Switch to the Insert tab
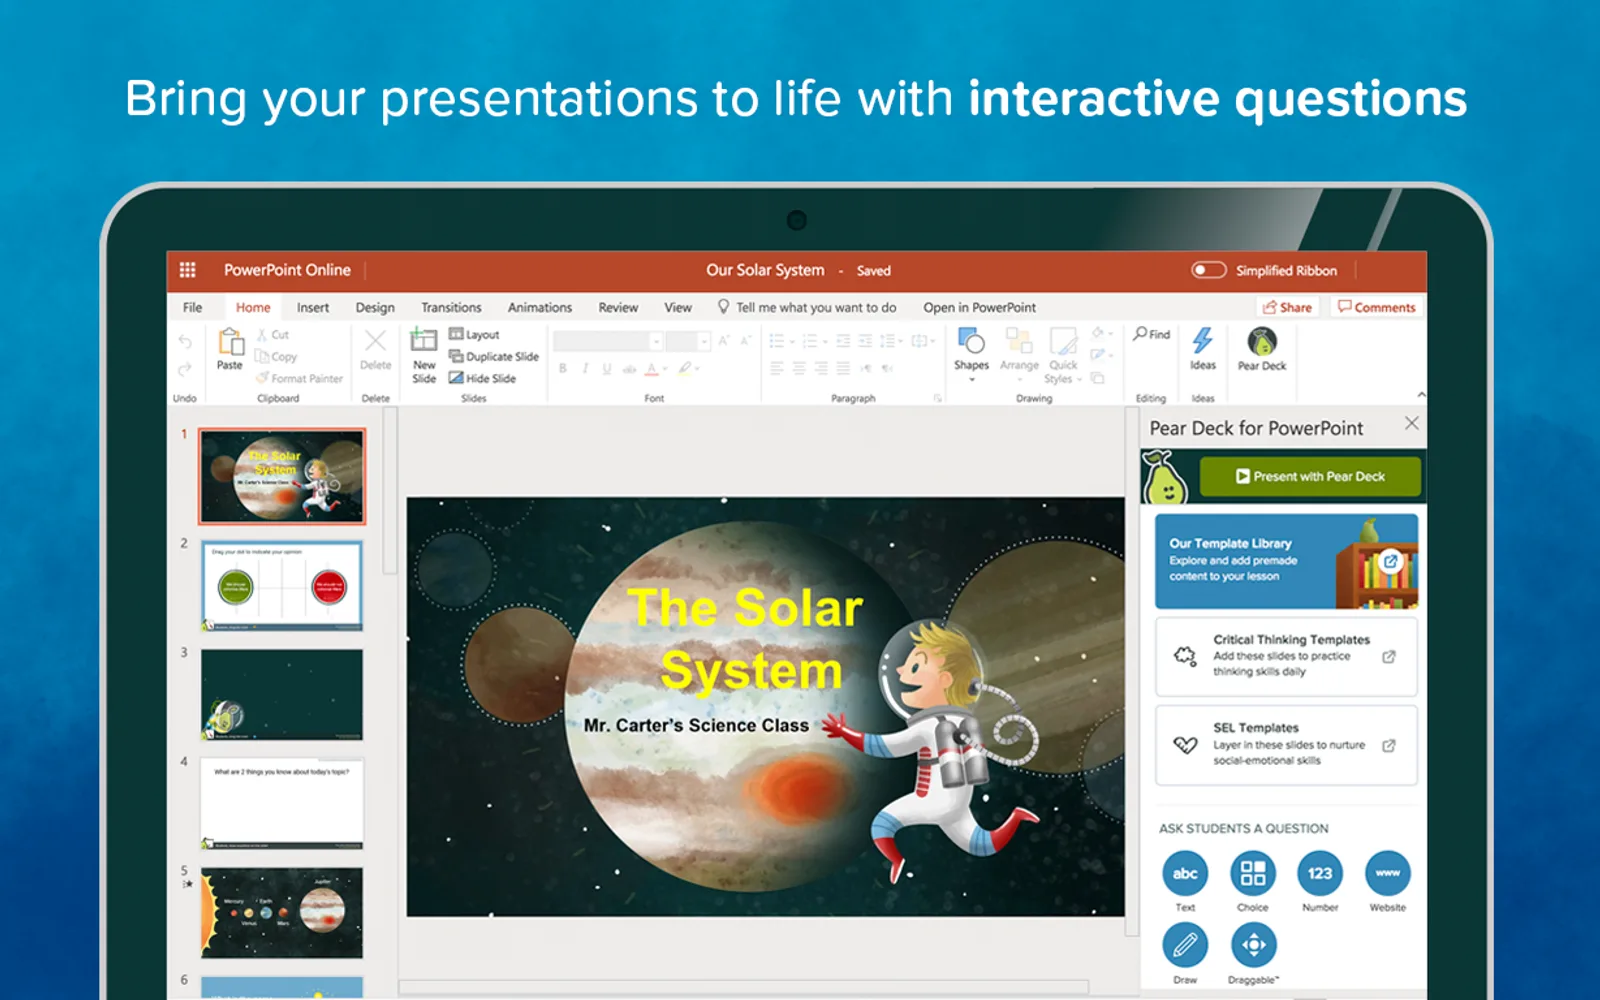 pyautogui.click(x=312, y=307)
